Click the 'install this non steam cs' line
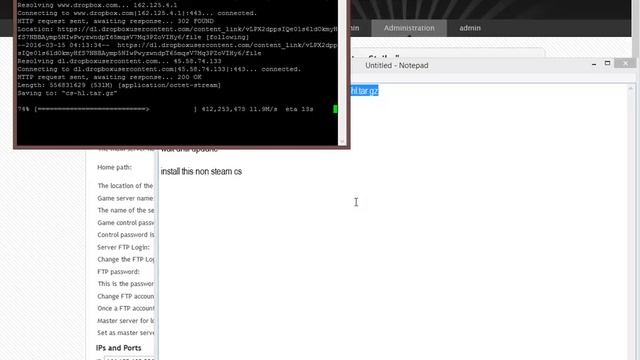Viewport: 640px width, 360px height. point(201,171)
